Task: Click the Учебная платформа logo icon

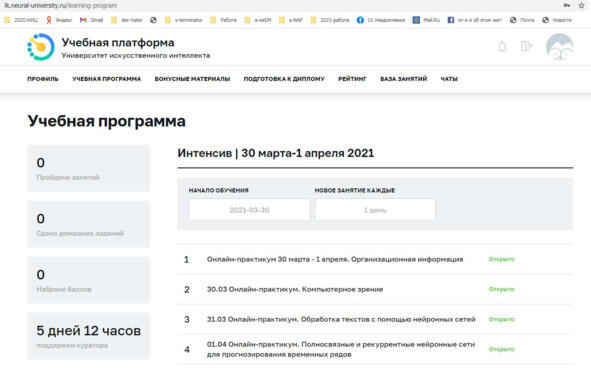Action: [x=41, y=47]
